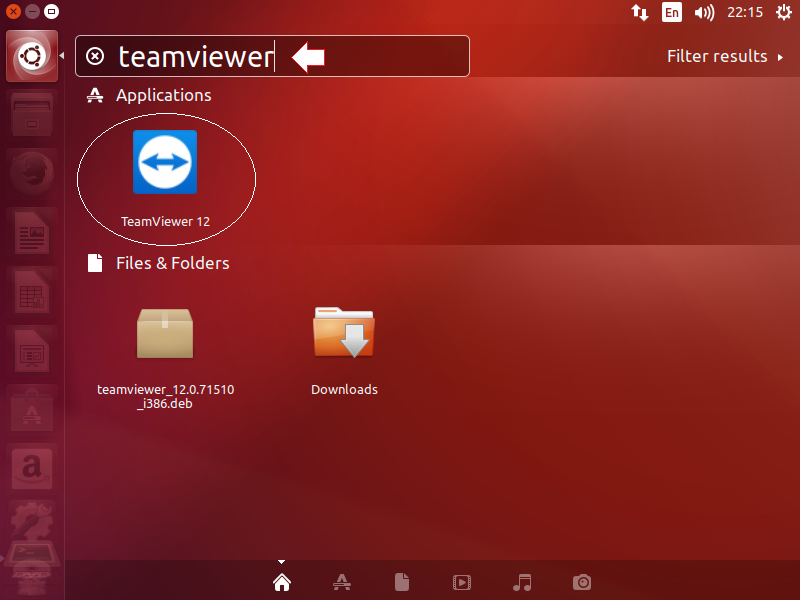This screenshot has width=800, height=600.
Task: Switch to the Applications lens
Action: coord(342,582)
